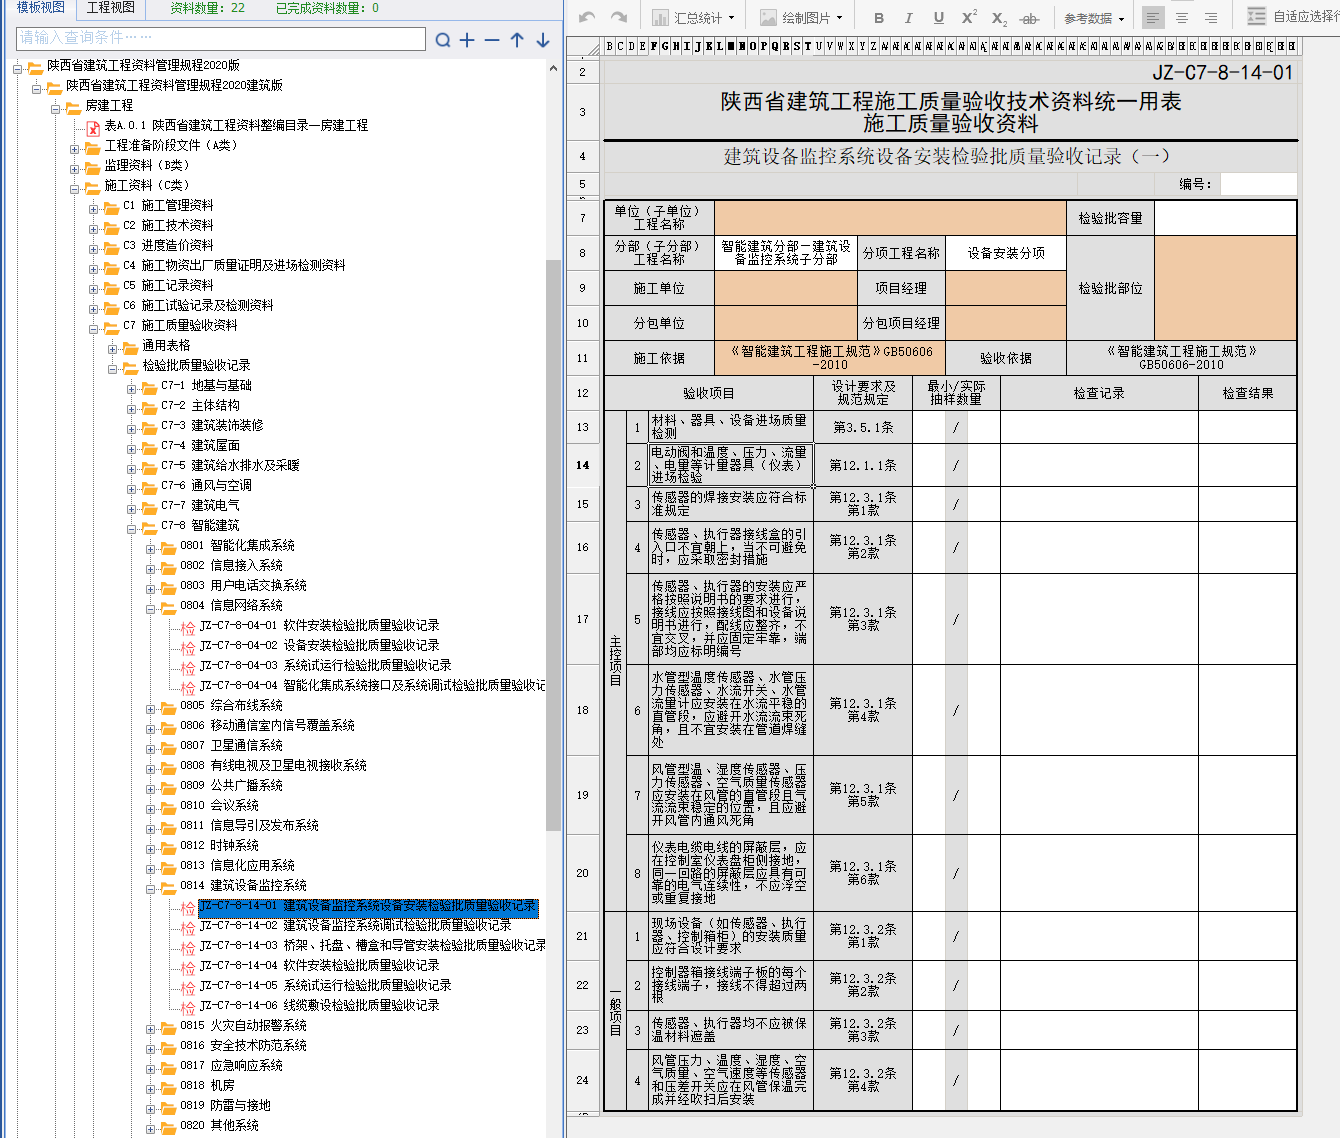Toggle strikethrough formatting
The image size is (1340, 1138).
tap(1029, 17)
